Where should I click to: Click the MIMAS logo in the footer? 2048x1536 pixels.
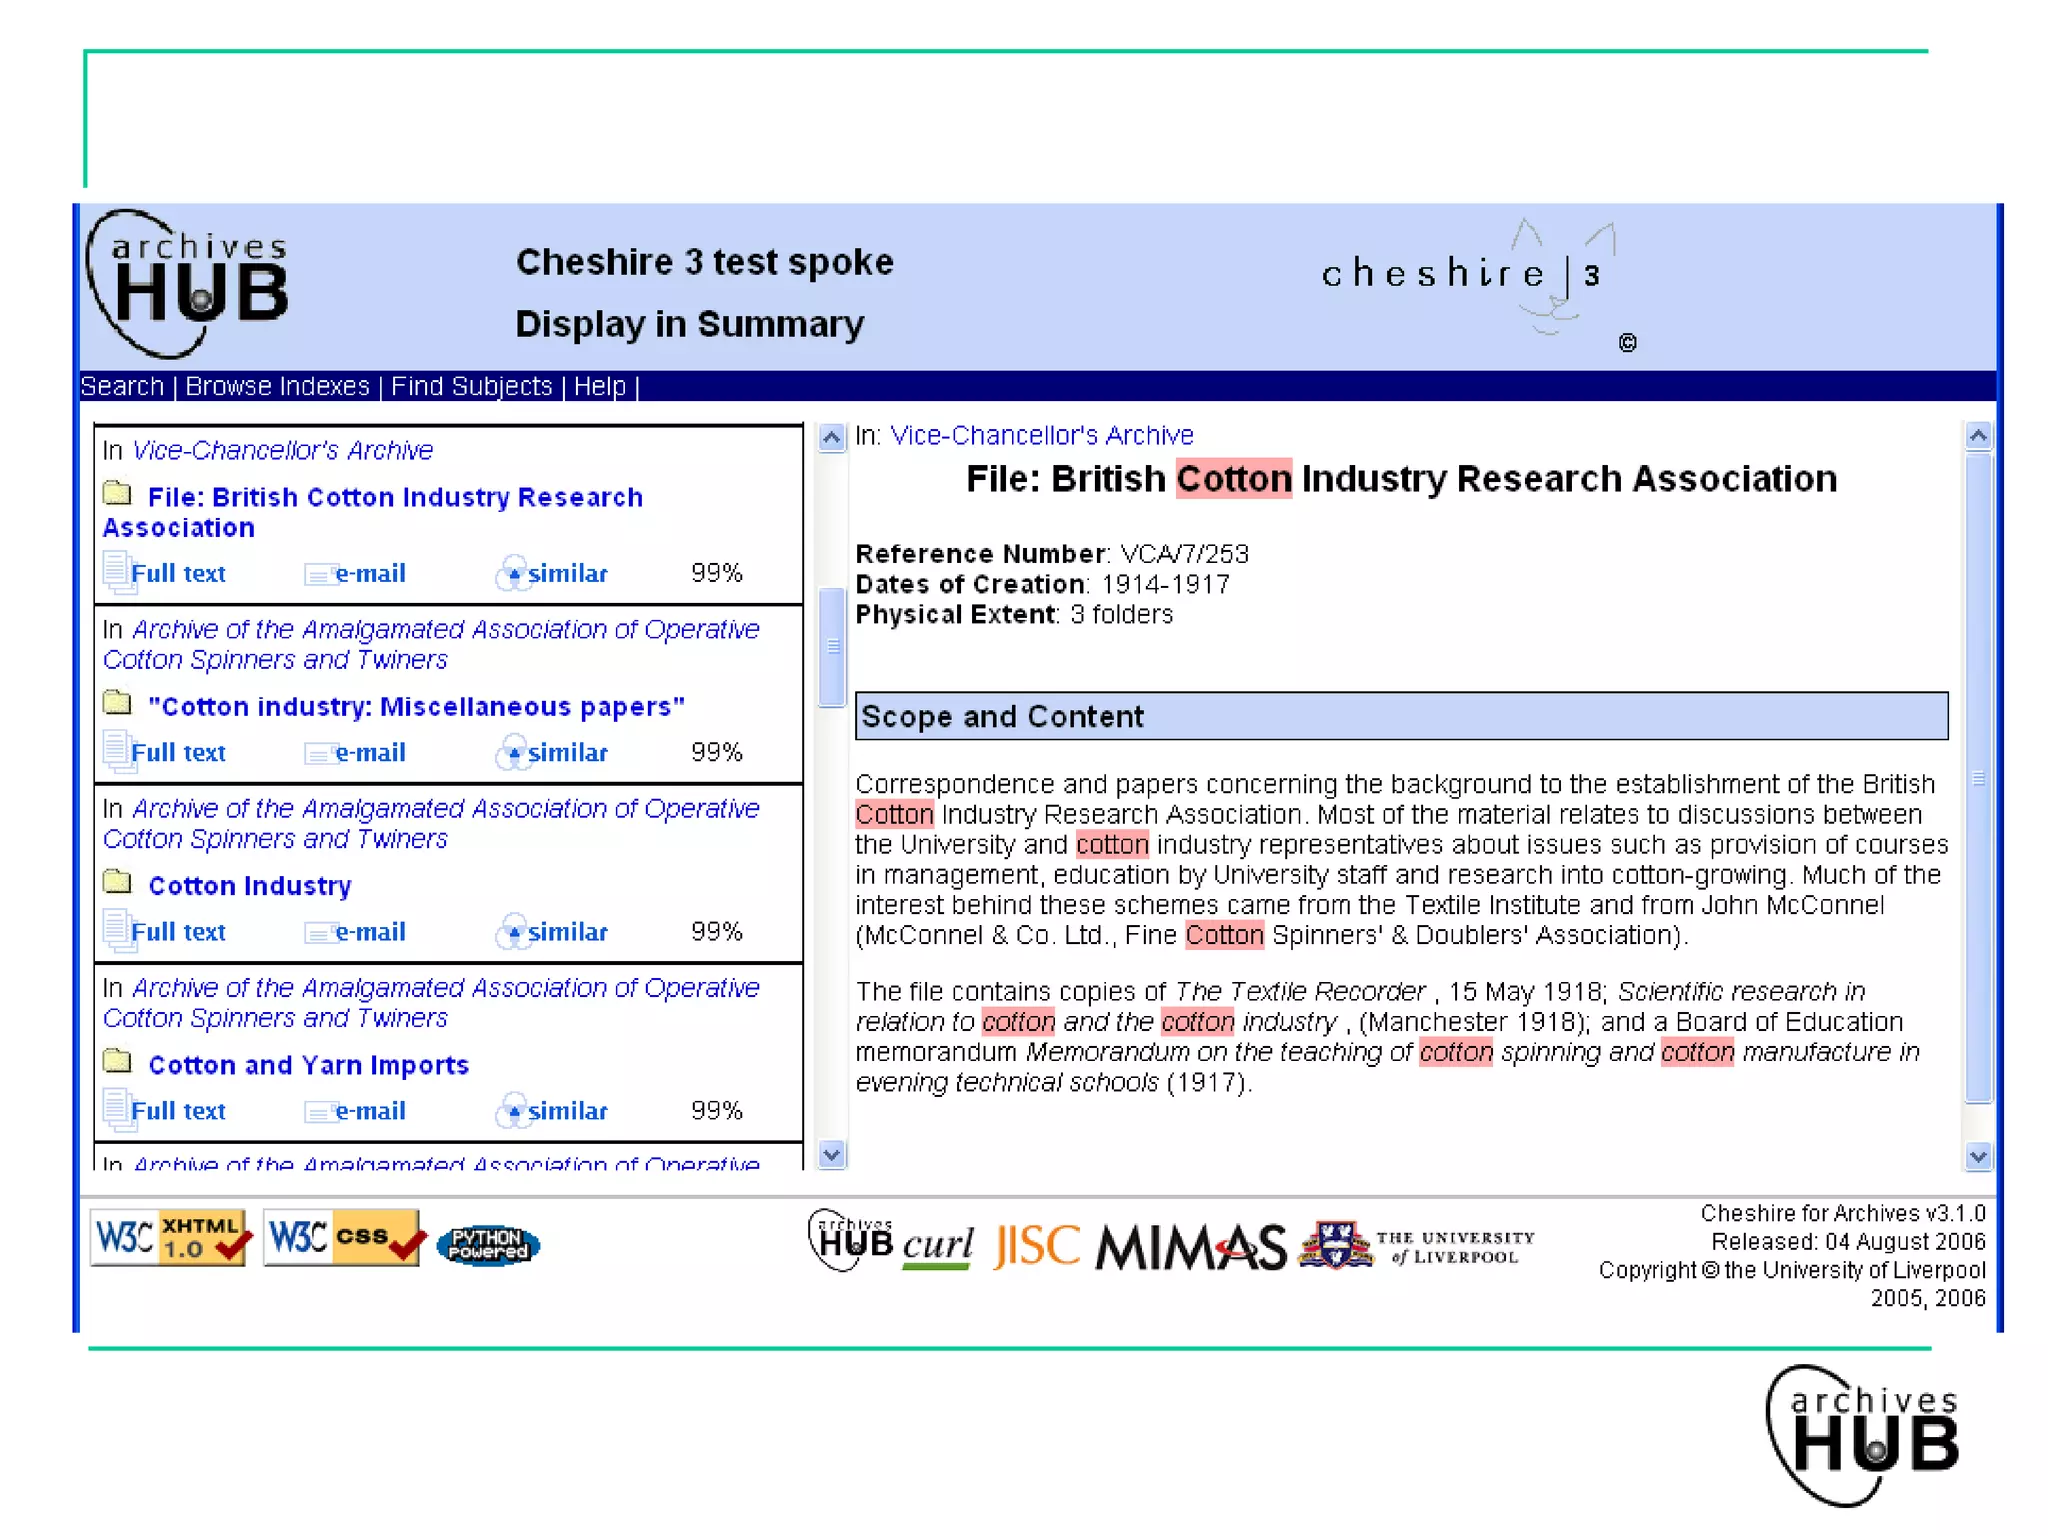[x=1190, y=1247]
